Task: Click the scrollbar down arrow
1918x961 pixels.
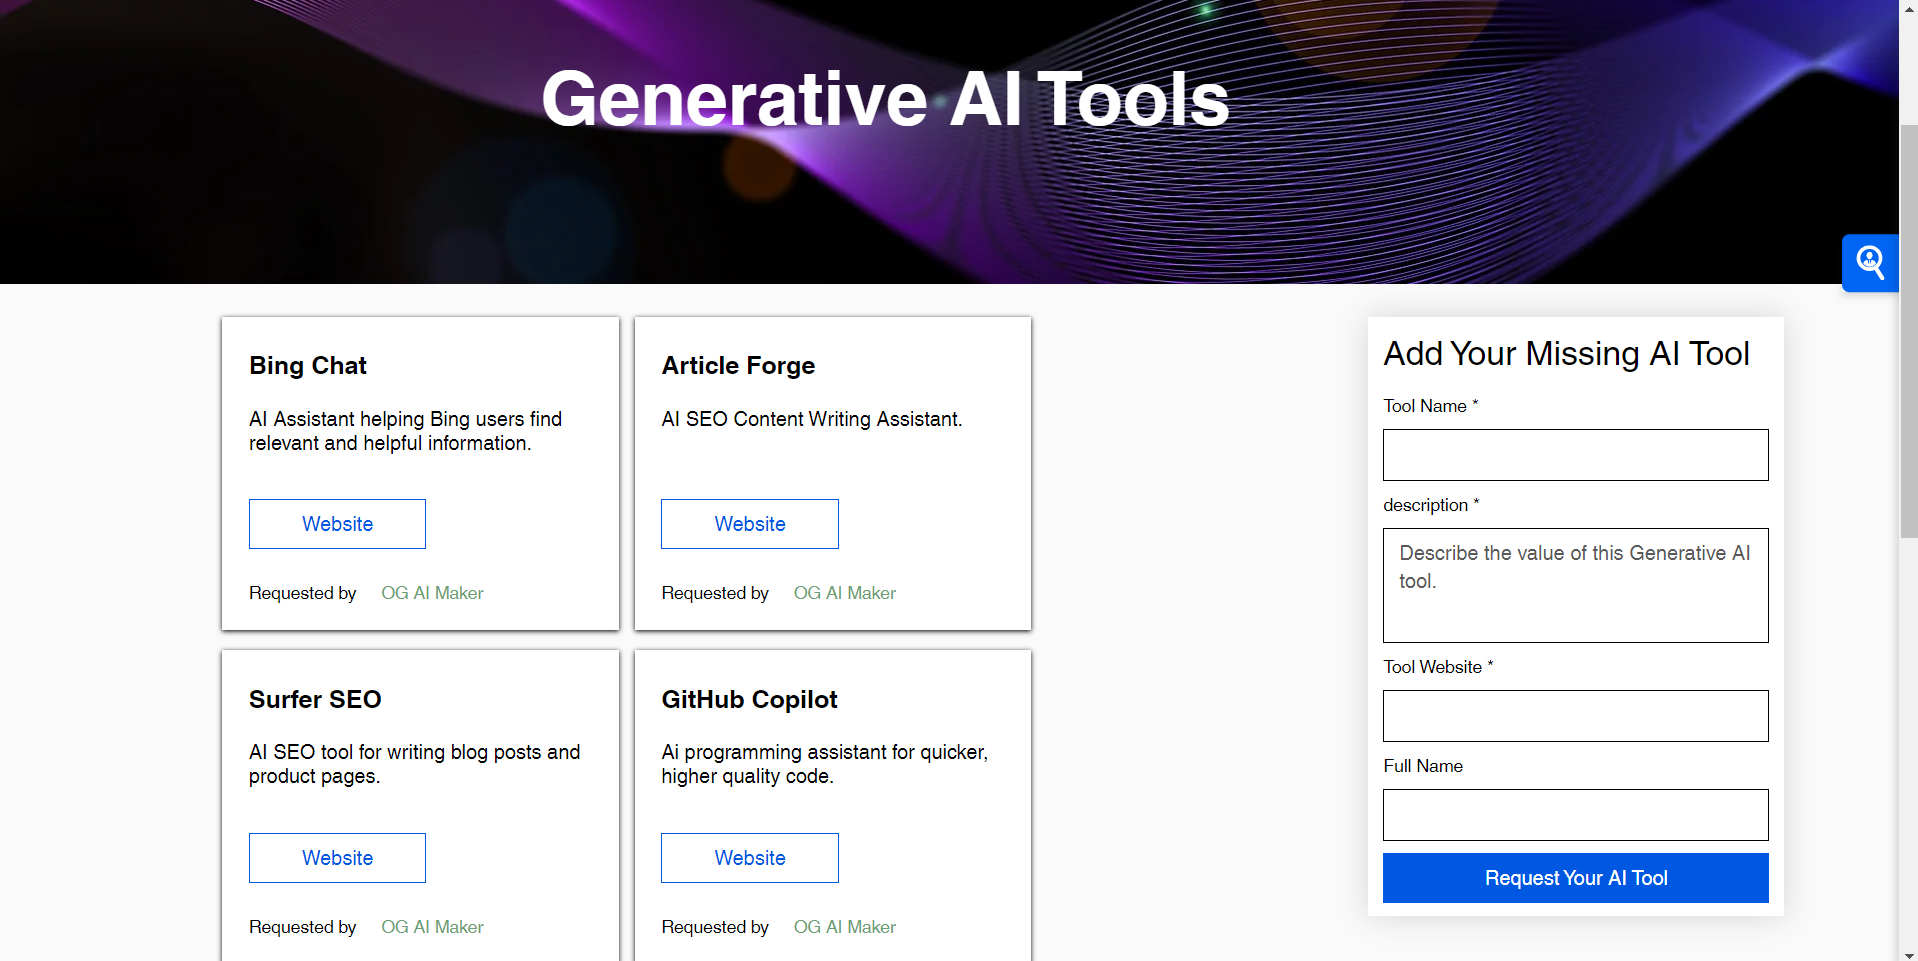Action: [x=1908, y=952]
